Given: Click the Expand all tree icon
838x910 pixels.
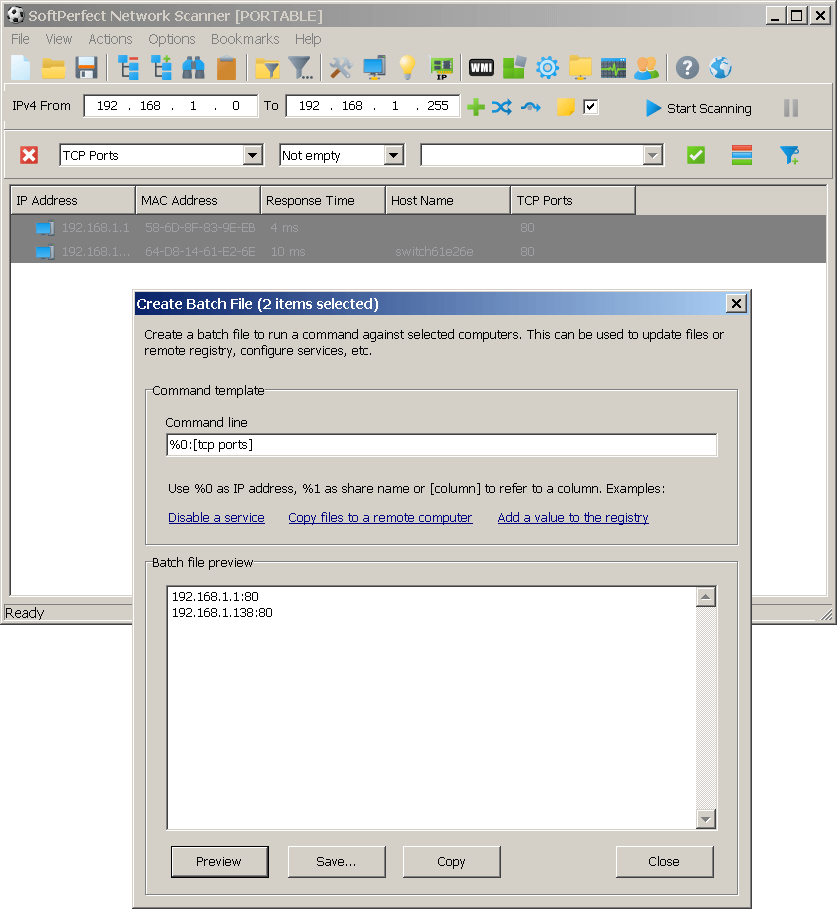Looking at the screenshot, I should click(x=161, y=68).
